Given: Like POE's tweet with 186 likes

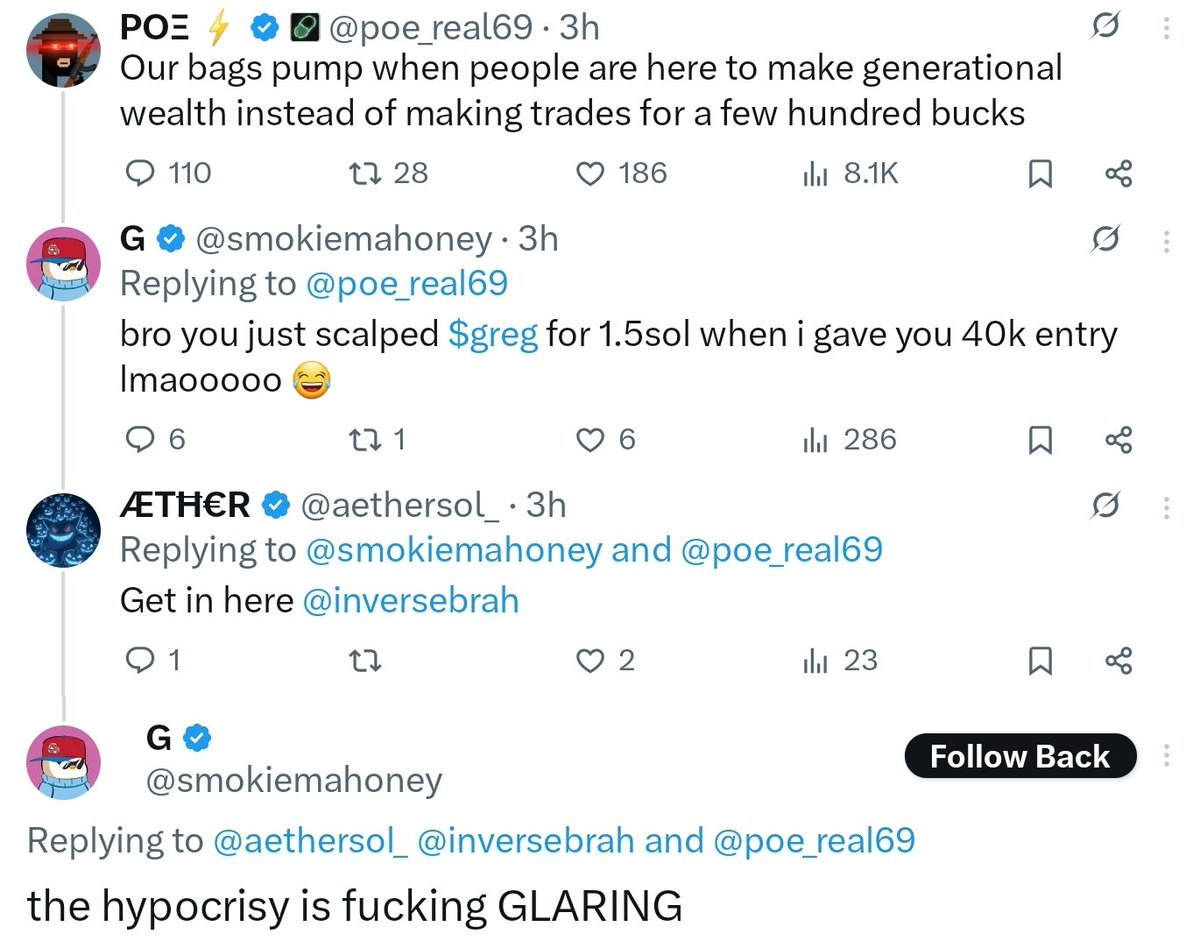Looking at the screenshot, I should pos(591,174).
